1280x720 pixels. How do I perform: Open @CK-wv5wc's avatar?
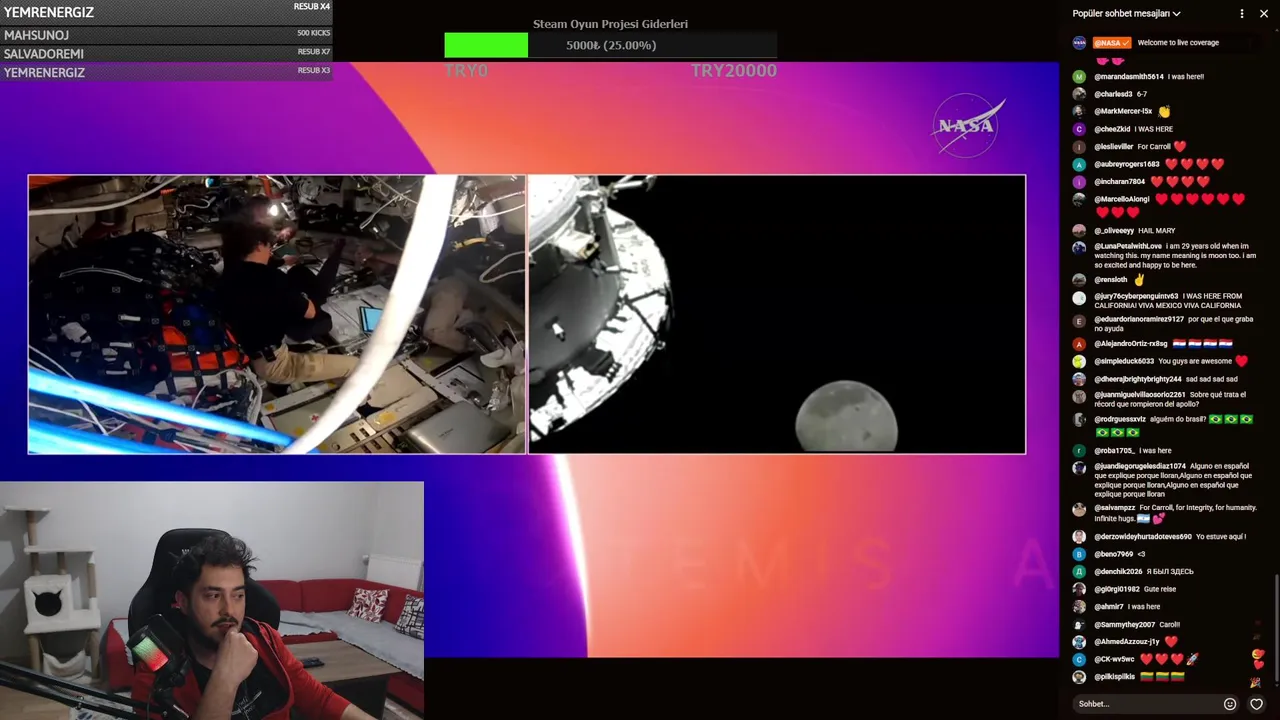[x=1079, y=660]
